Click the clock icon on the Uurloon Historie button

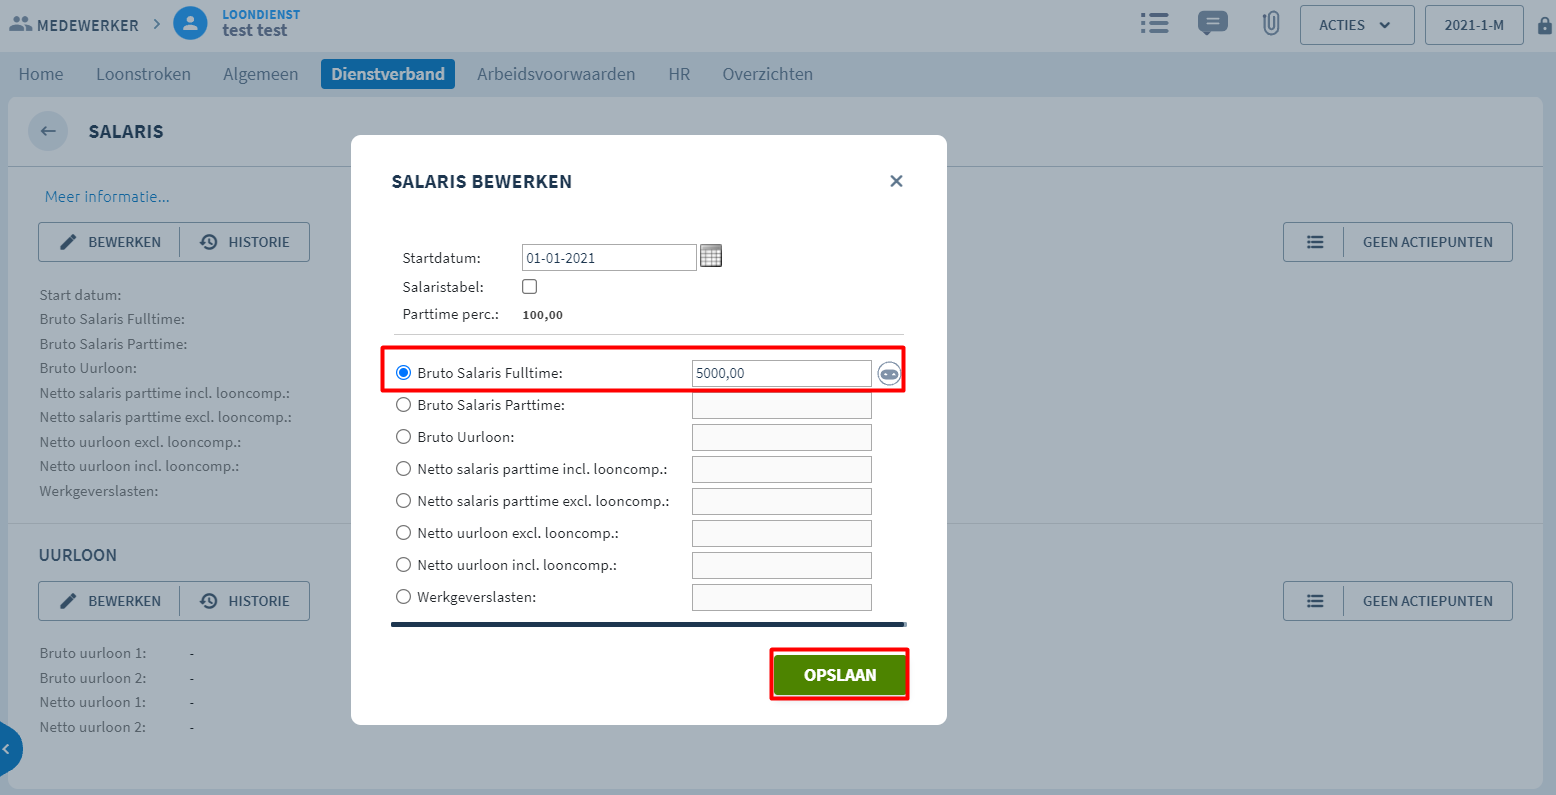click(209, 600)
